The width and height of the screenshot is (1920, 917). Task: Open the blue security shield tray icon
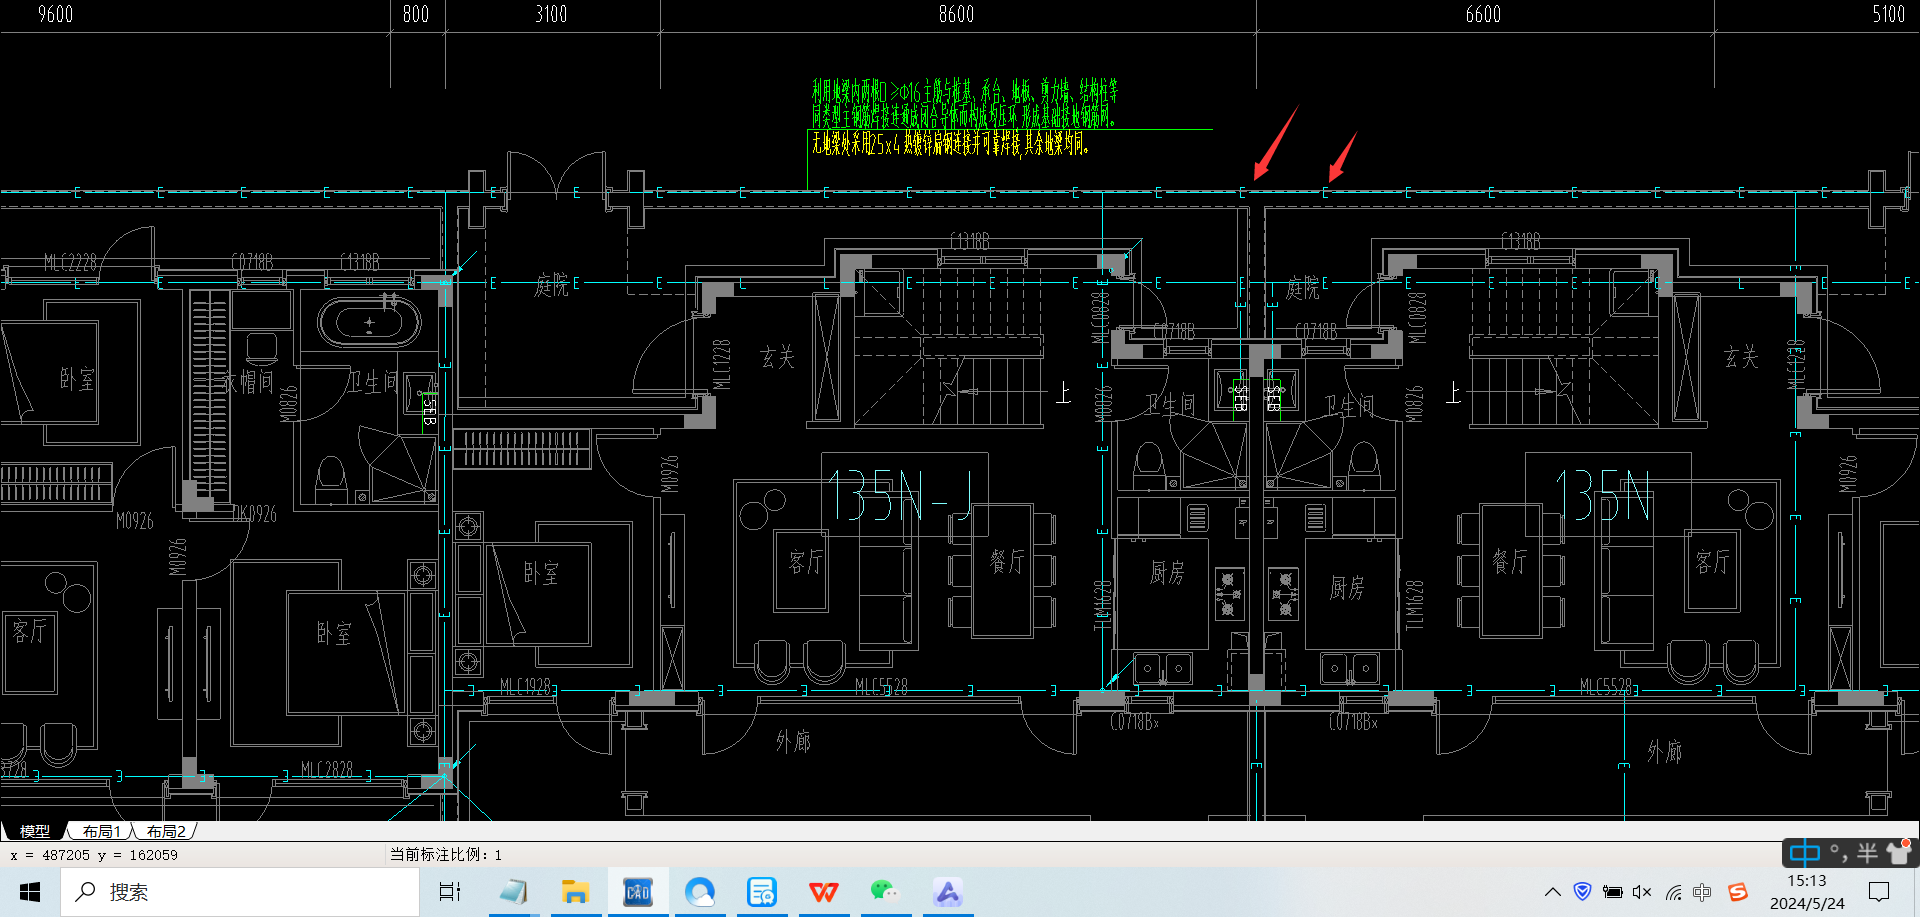tap(1582, 891)
